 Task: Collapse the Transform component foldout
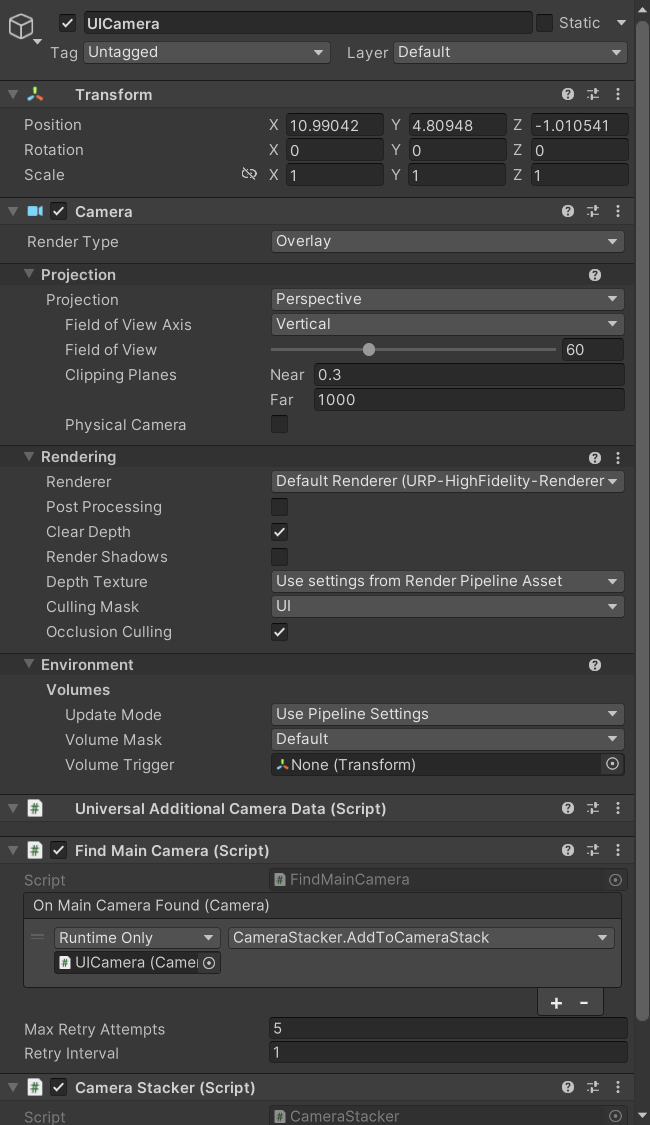(x=13, y=94)
